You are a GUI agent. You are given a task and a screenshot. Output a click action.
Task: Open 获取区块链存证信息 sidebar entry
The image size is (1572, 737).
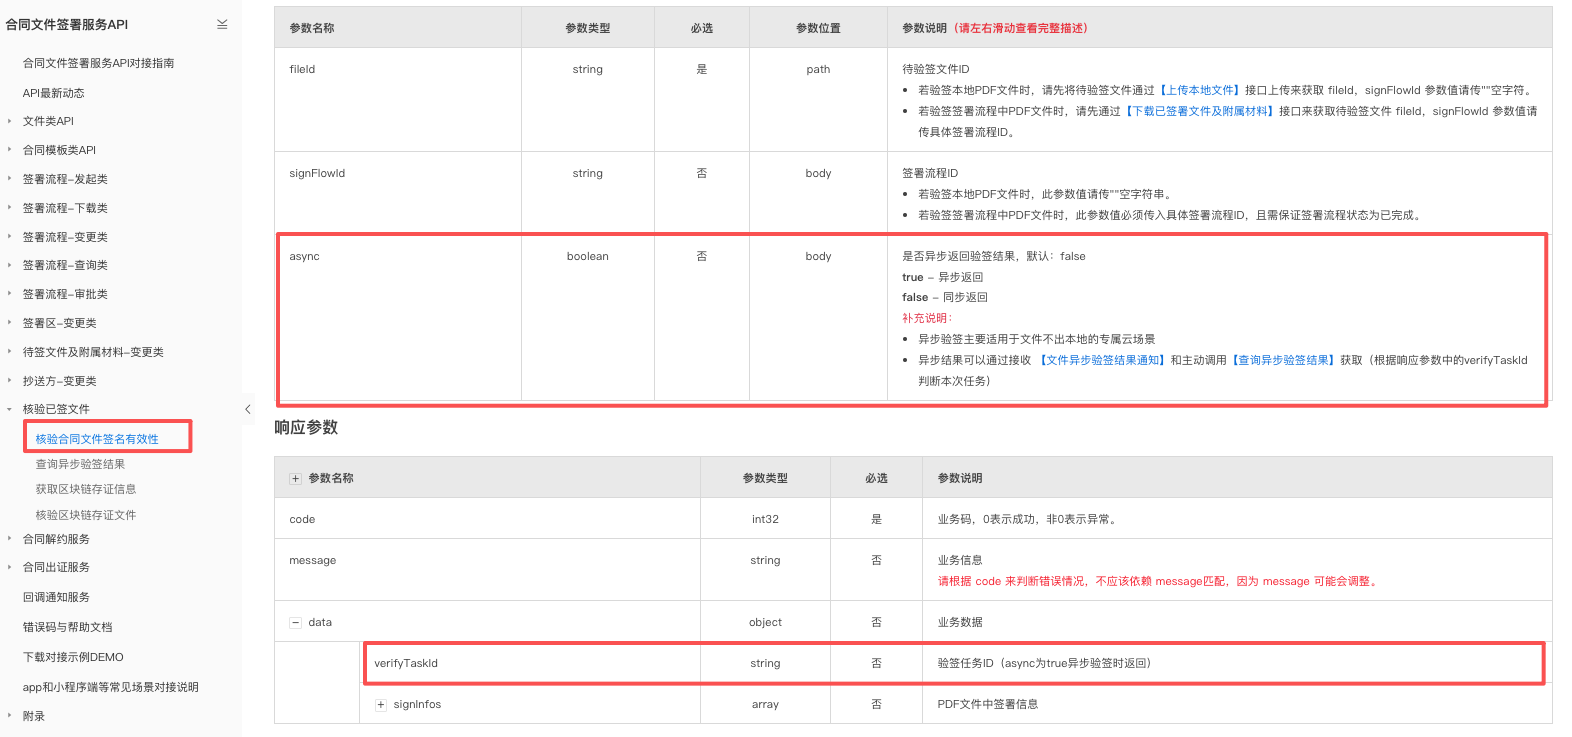tap(86, 489)
